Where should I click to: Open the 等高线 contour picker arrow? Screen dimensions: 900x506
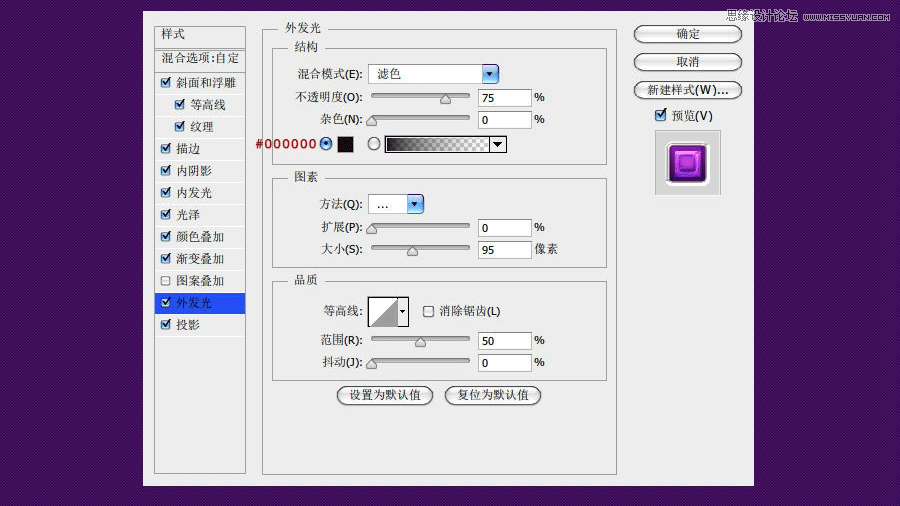click(403, 312)
